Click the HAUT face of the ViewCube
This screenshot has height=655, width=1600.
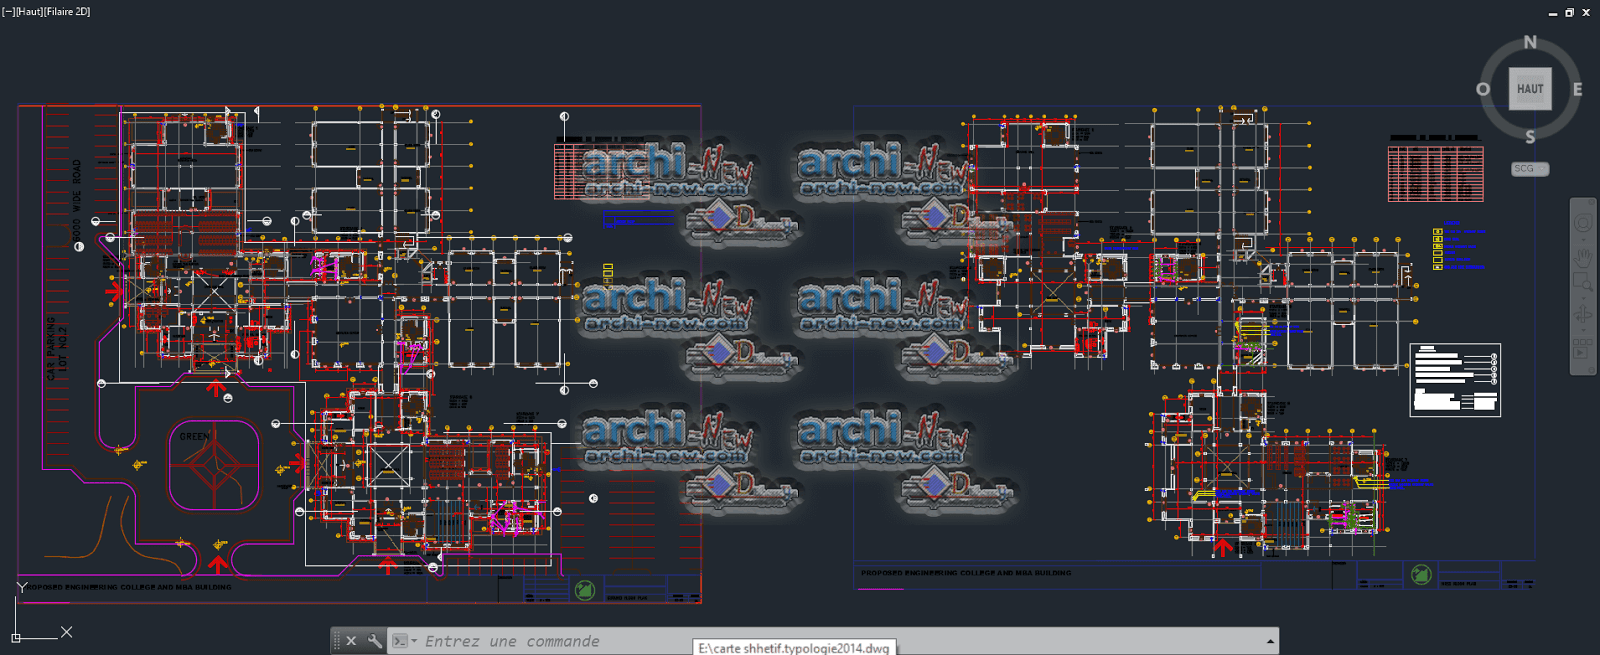[1530, 89]
